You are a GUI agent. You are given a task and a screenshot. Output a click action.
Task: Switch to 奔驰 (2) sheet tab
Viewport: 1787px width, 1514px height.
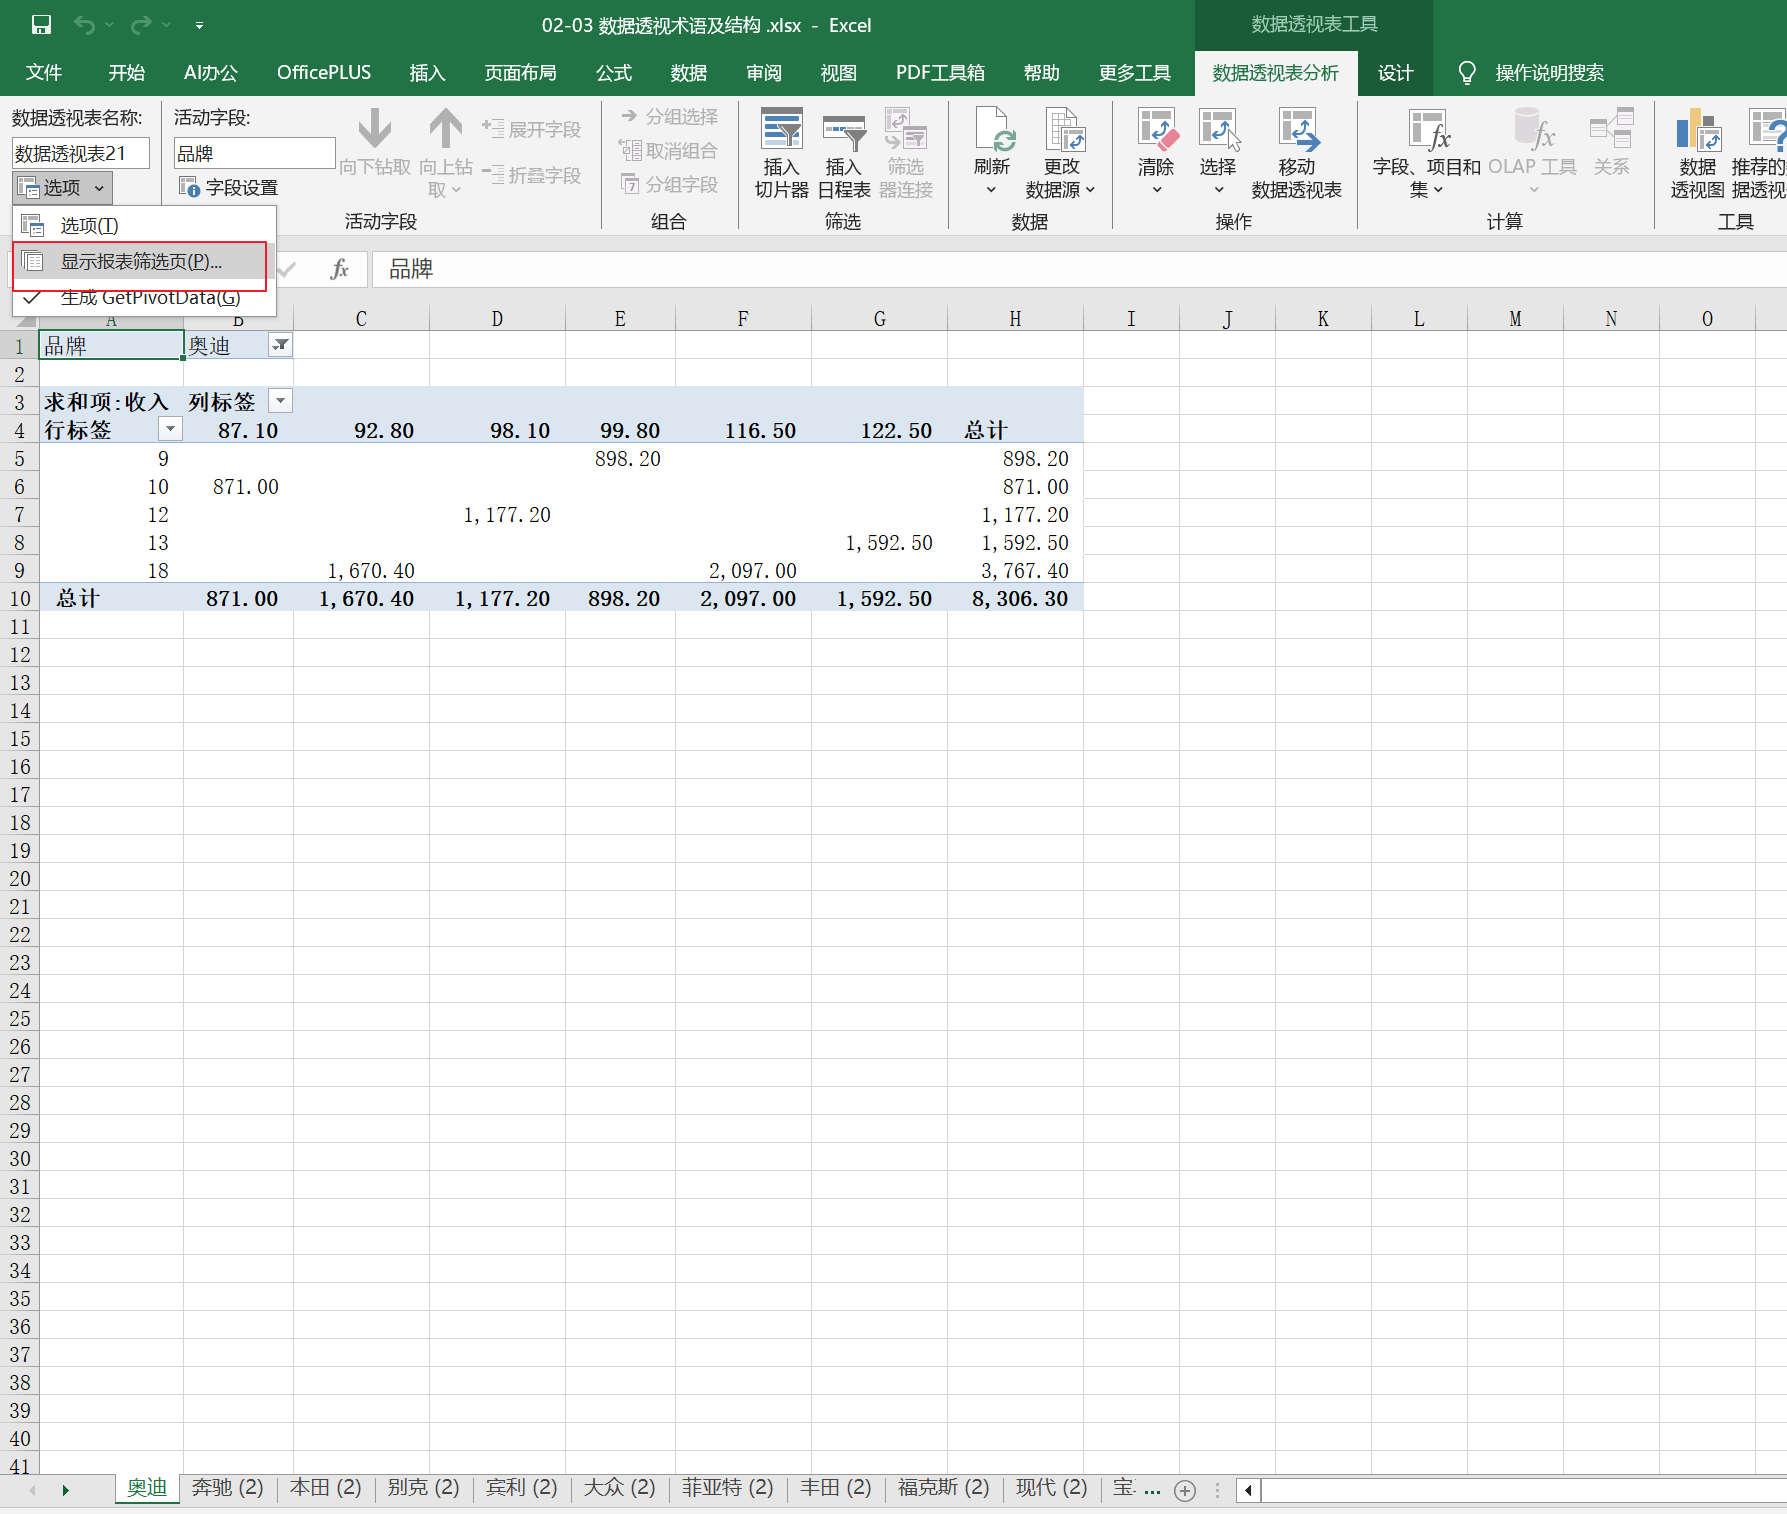pos(227,1488)
